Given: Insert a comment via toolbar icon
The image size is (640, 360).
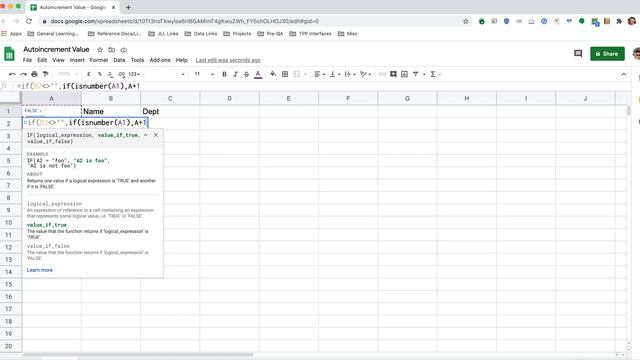Looking at the screenshot, I should [x=393, y=74].
